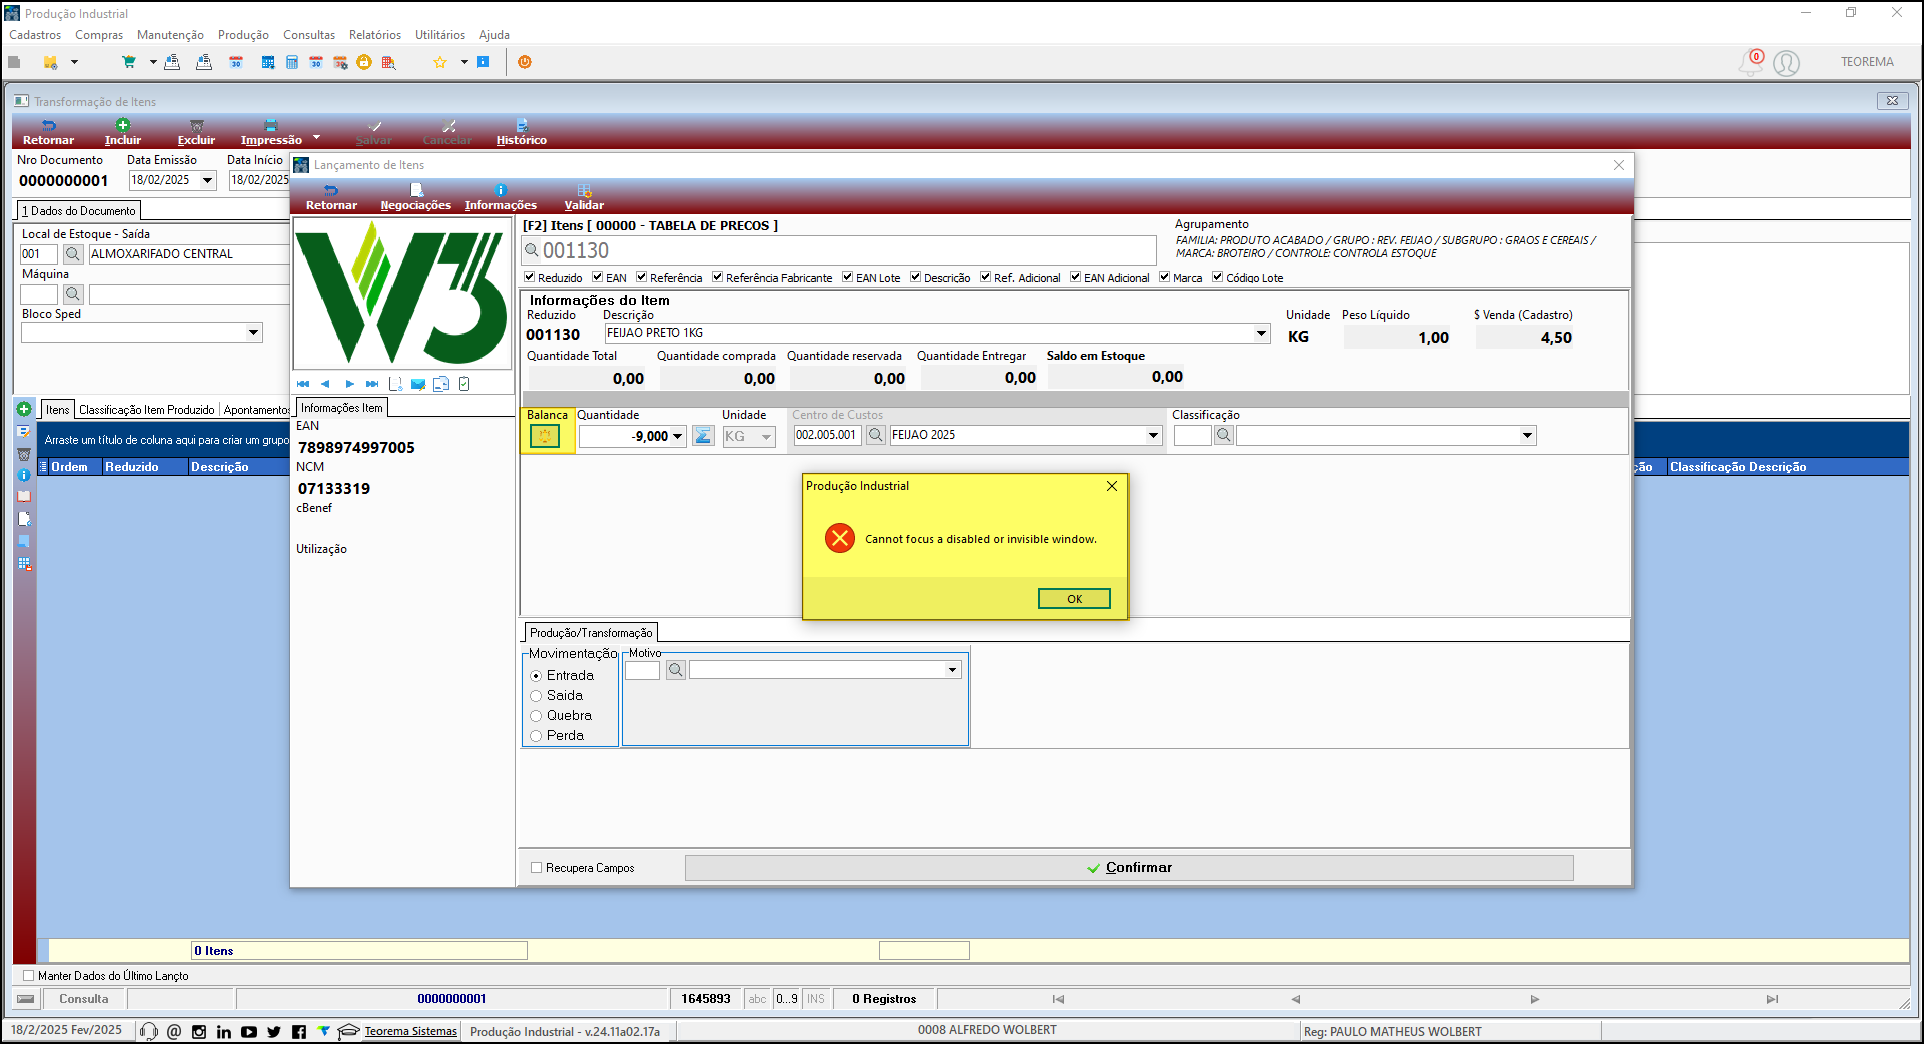
Task: Click the copy documents icon under logo
Action: pyautogui.click(x=441, y=384)
